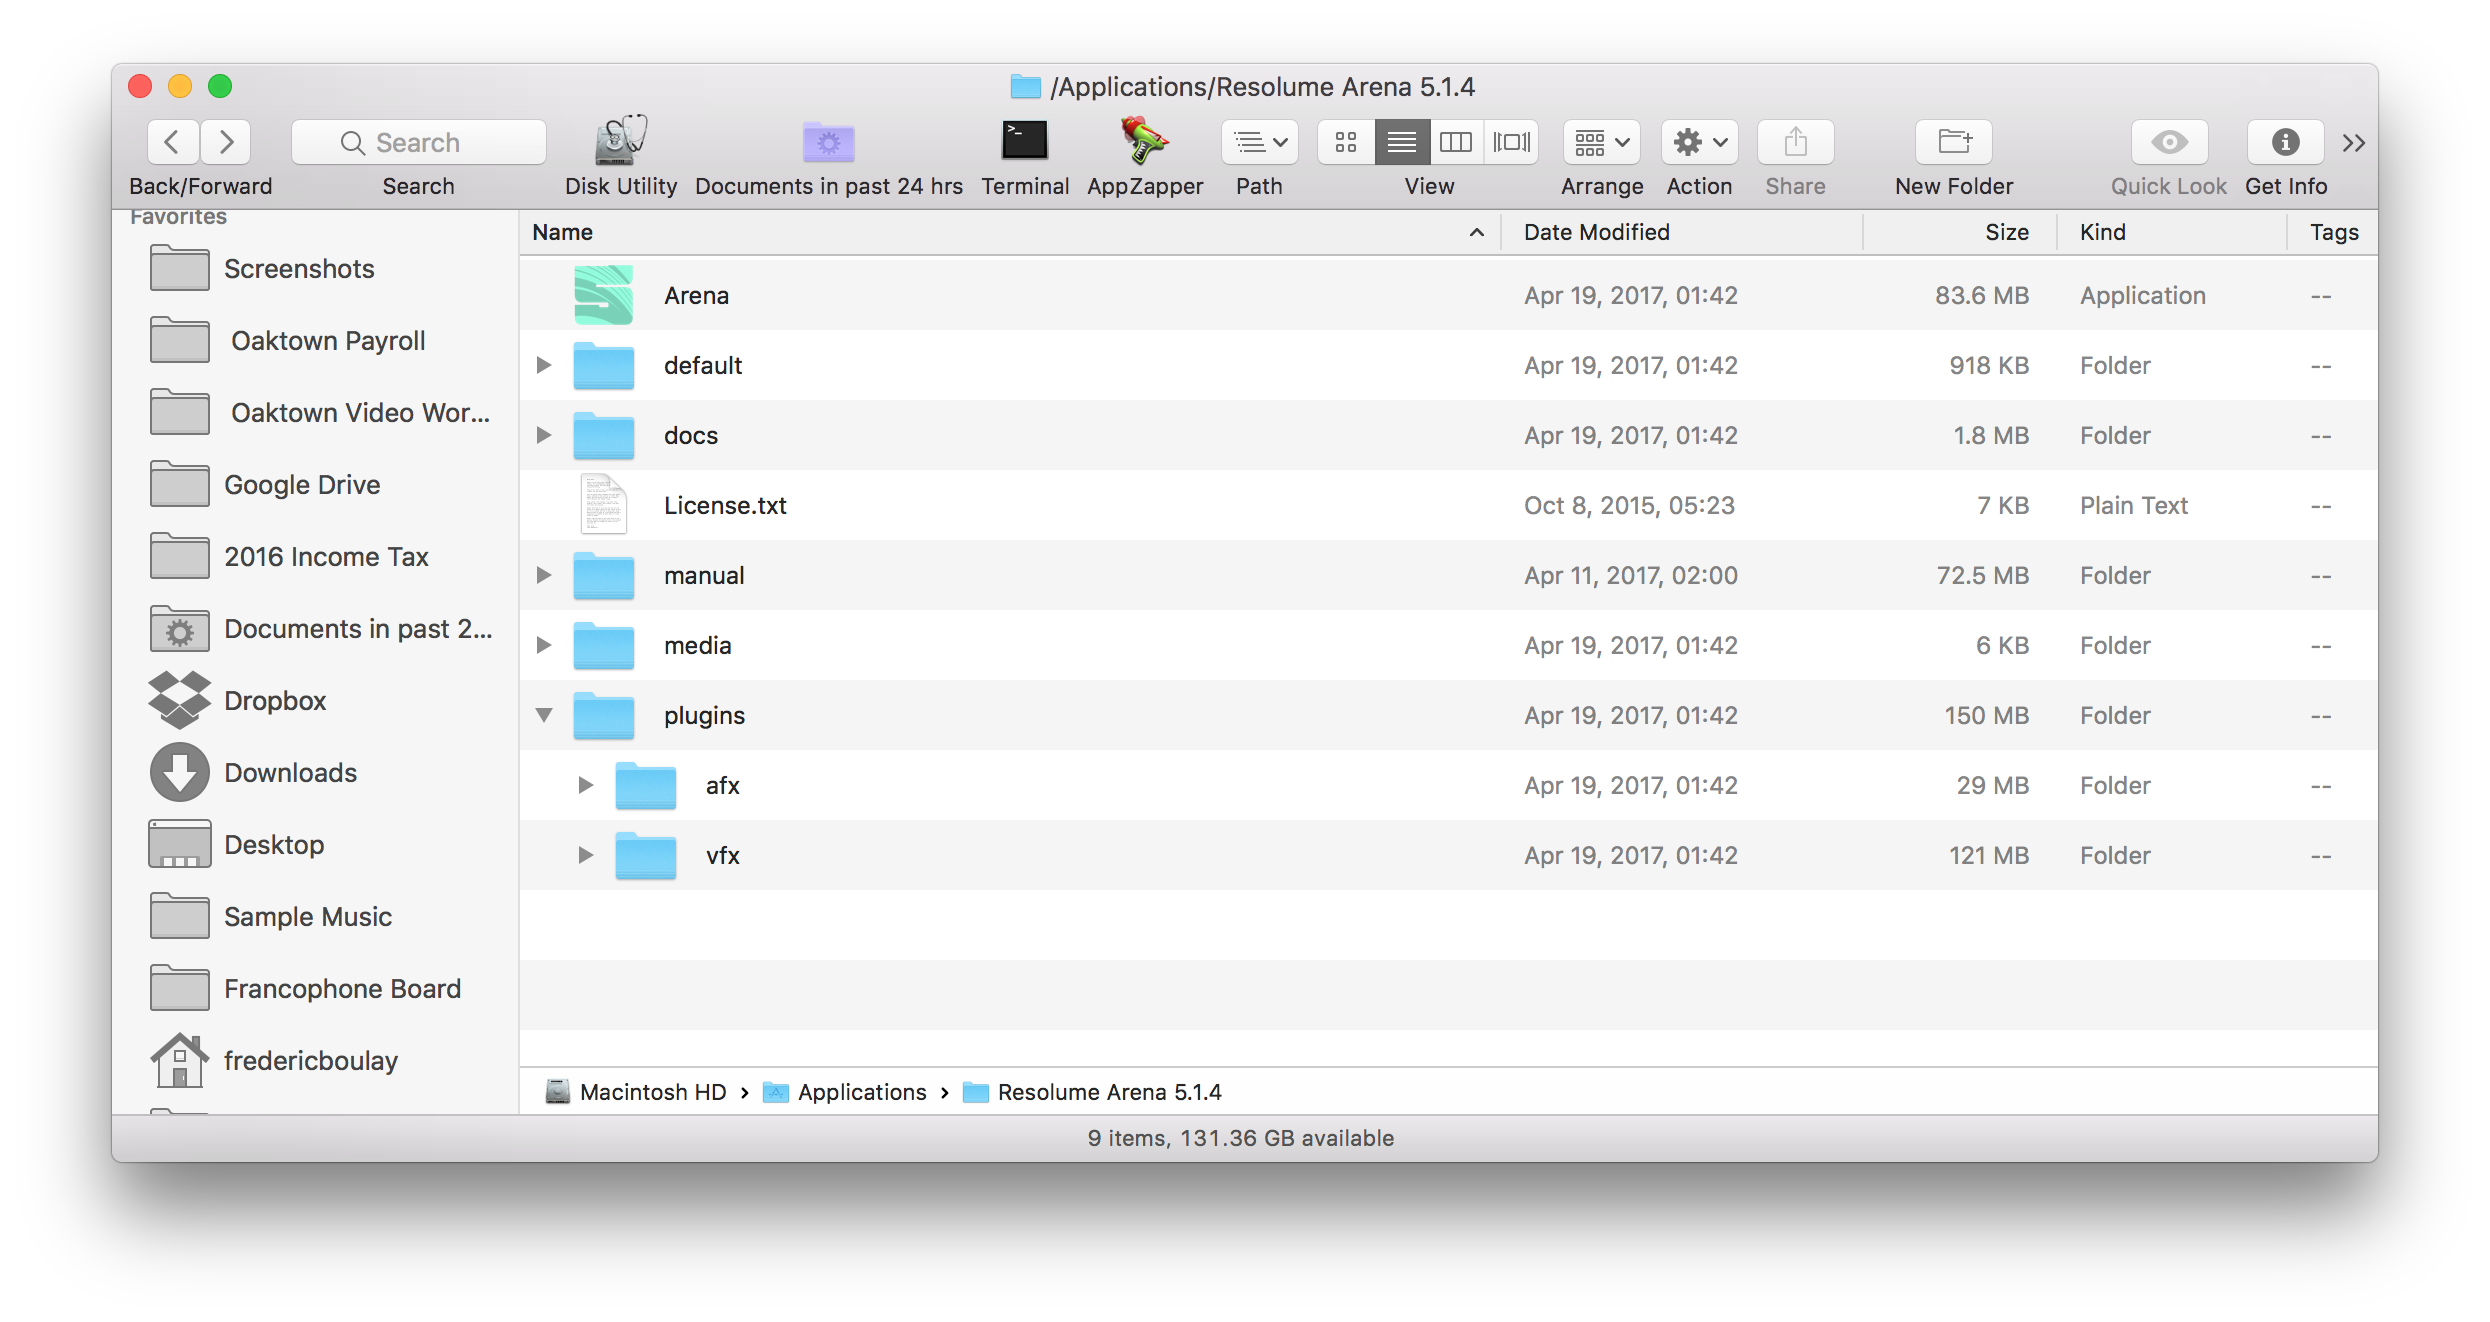Open Documents in past 24 hrs toolbar folder
The height and width of the screenshot is (1322, 2490).
click(x=828, y=142)
